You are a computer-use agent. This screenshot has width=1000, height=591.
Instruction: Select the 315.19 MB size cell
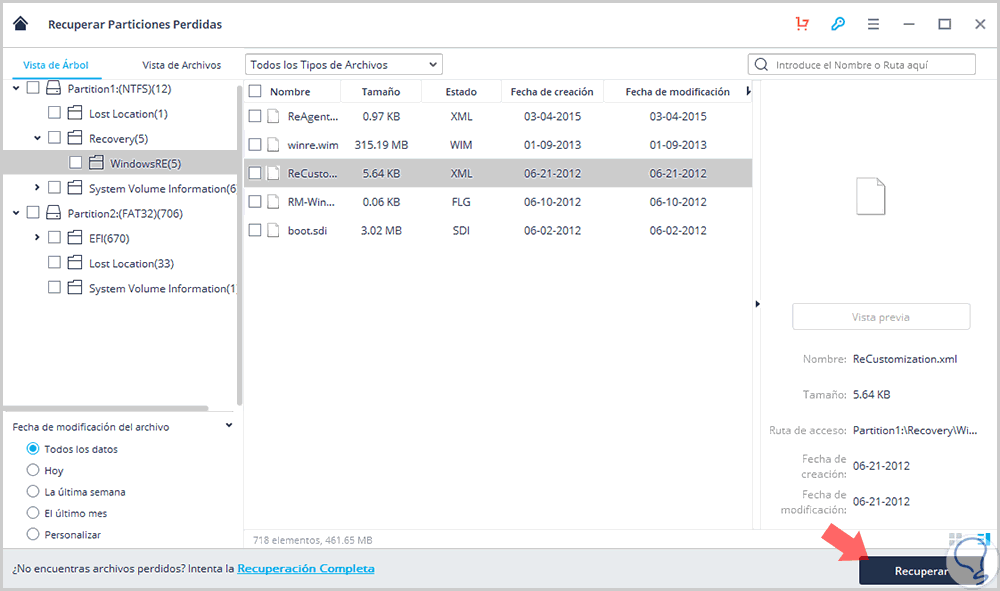(x=381, y=145)
